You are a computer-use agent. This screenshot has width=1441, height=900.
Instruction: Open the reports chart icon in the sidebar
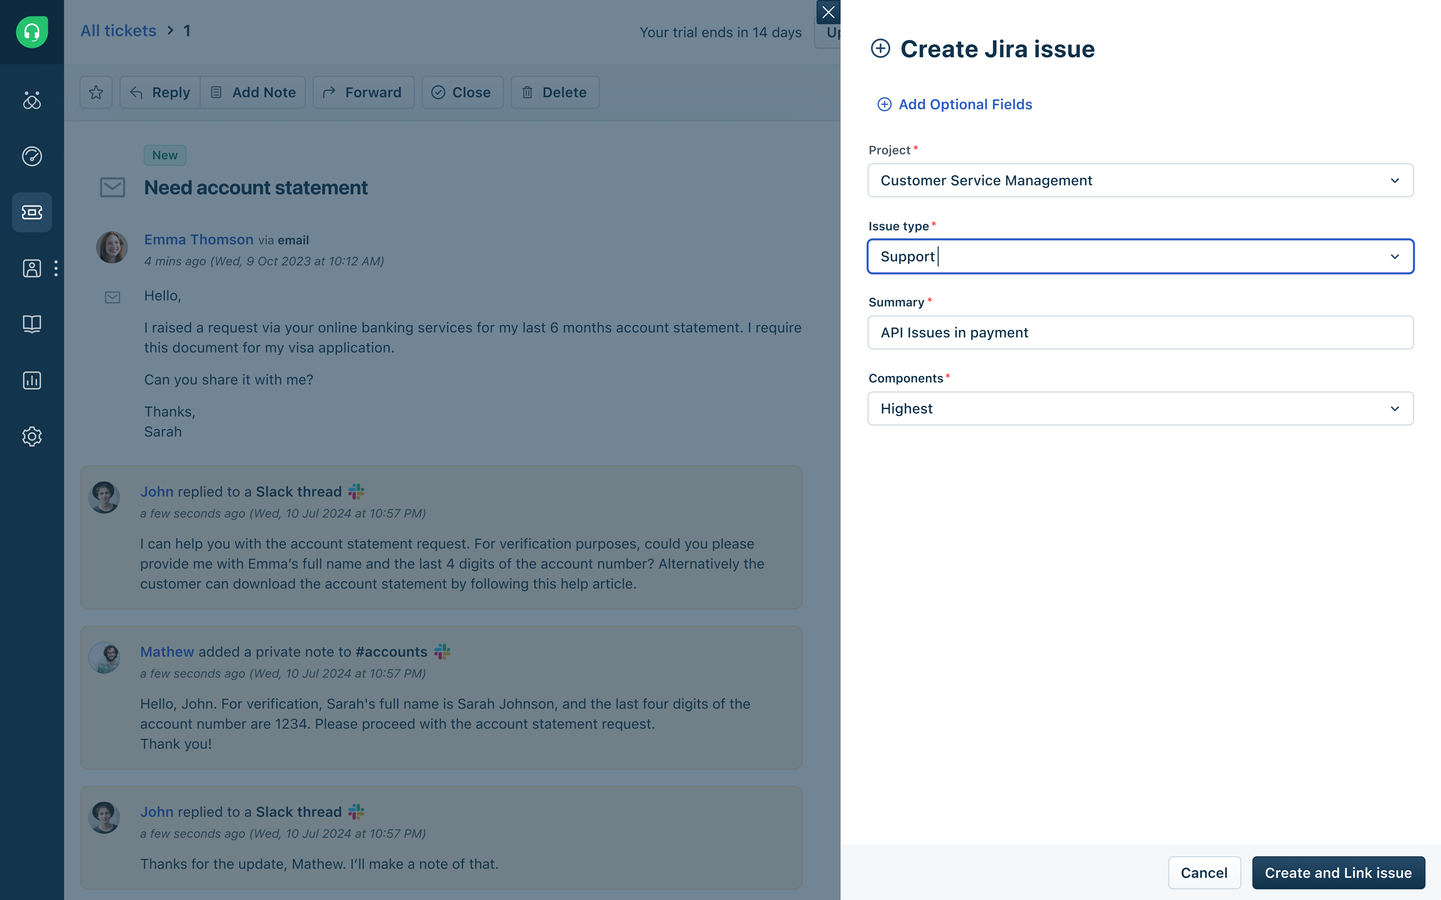[32, 380]
